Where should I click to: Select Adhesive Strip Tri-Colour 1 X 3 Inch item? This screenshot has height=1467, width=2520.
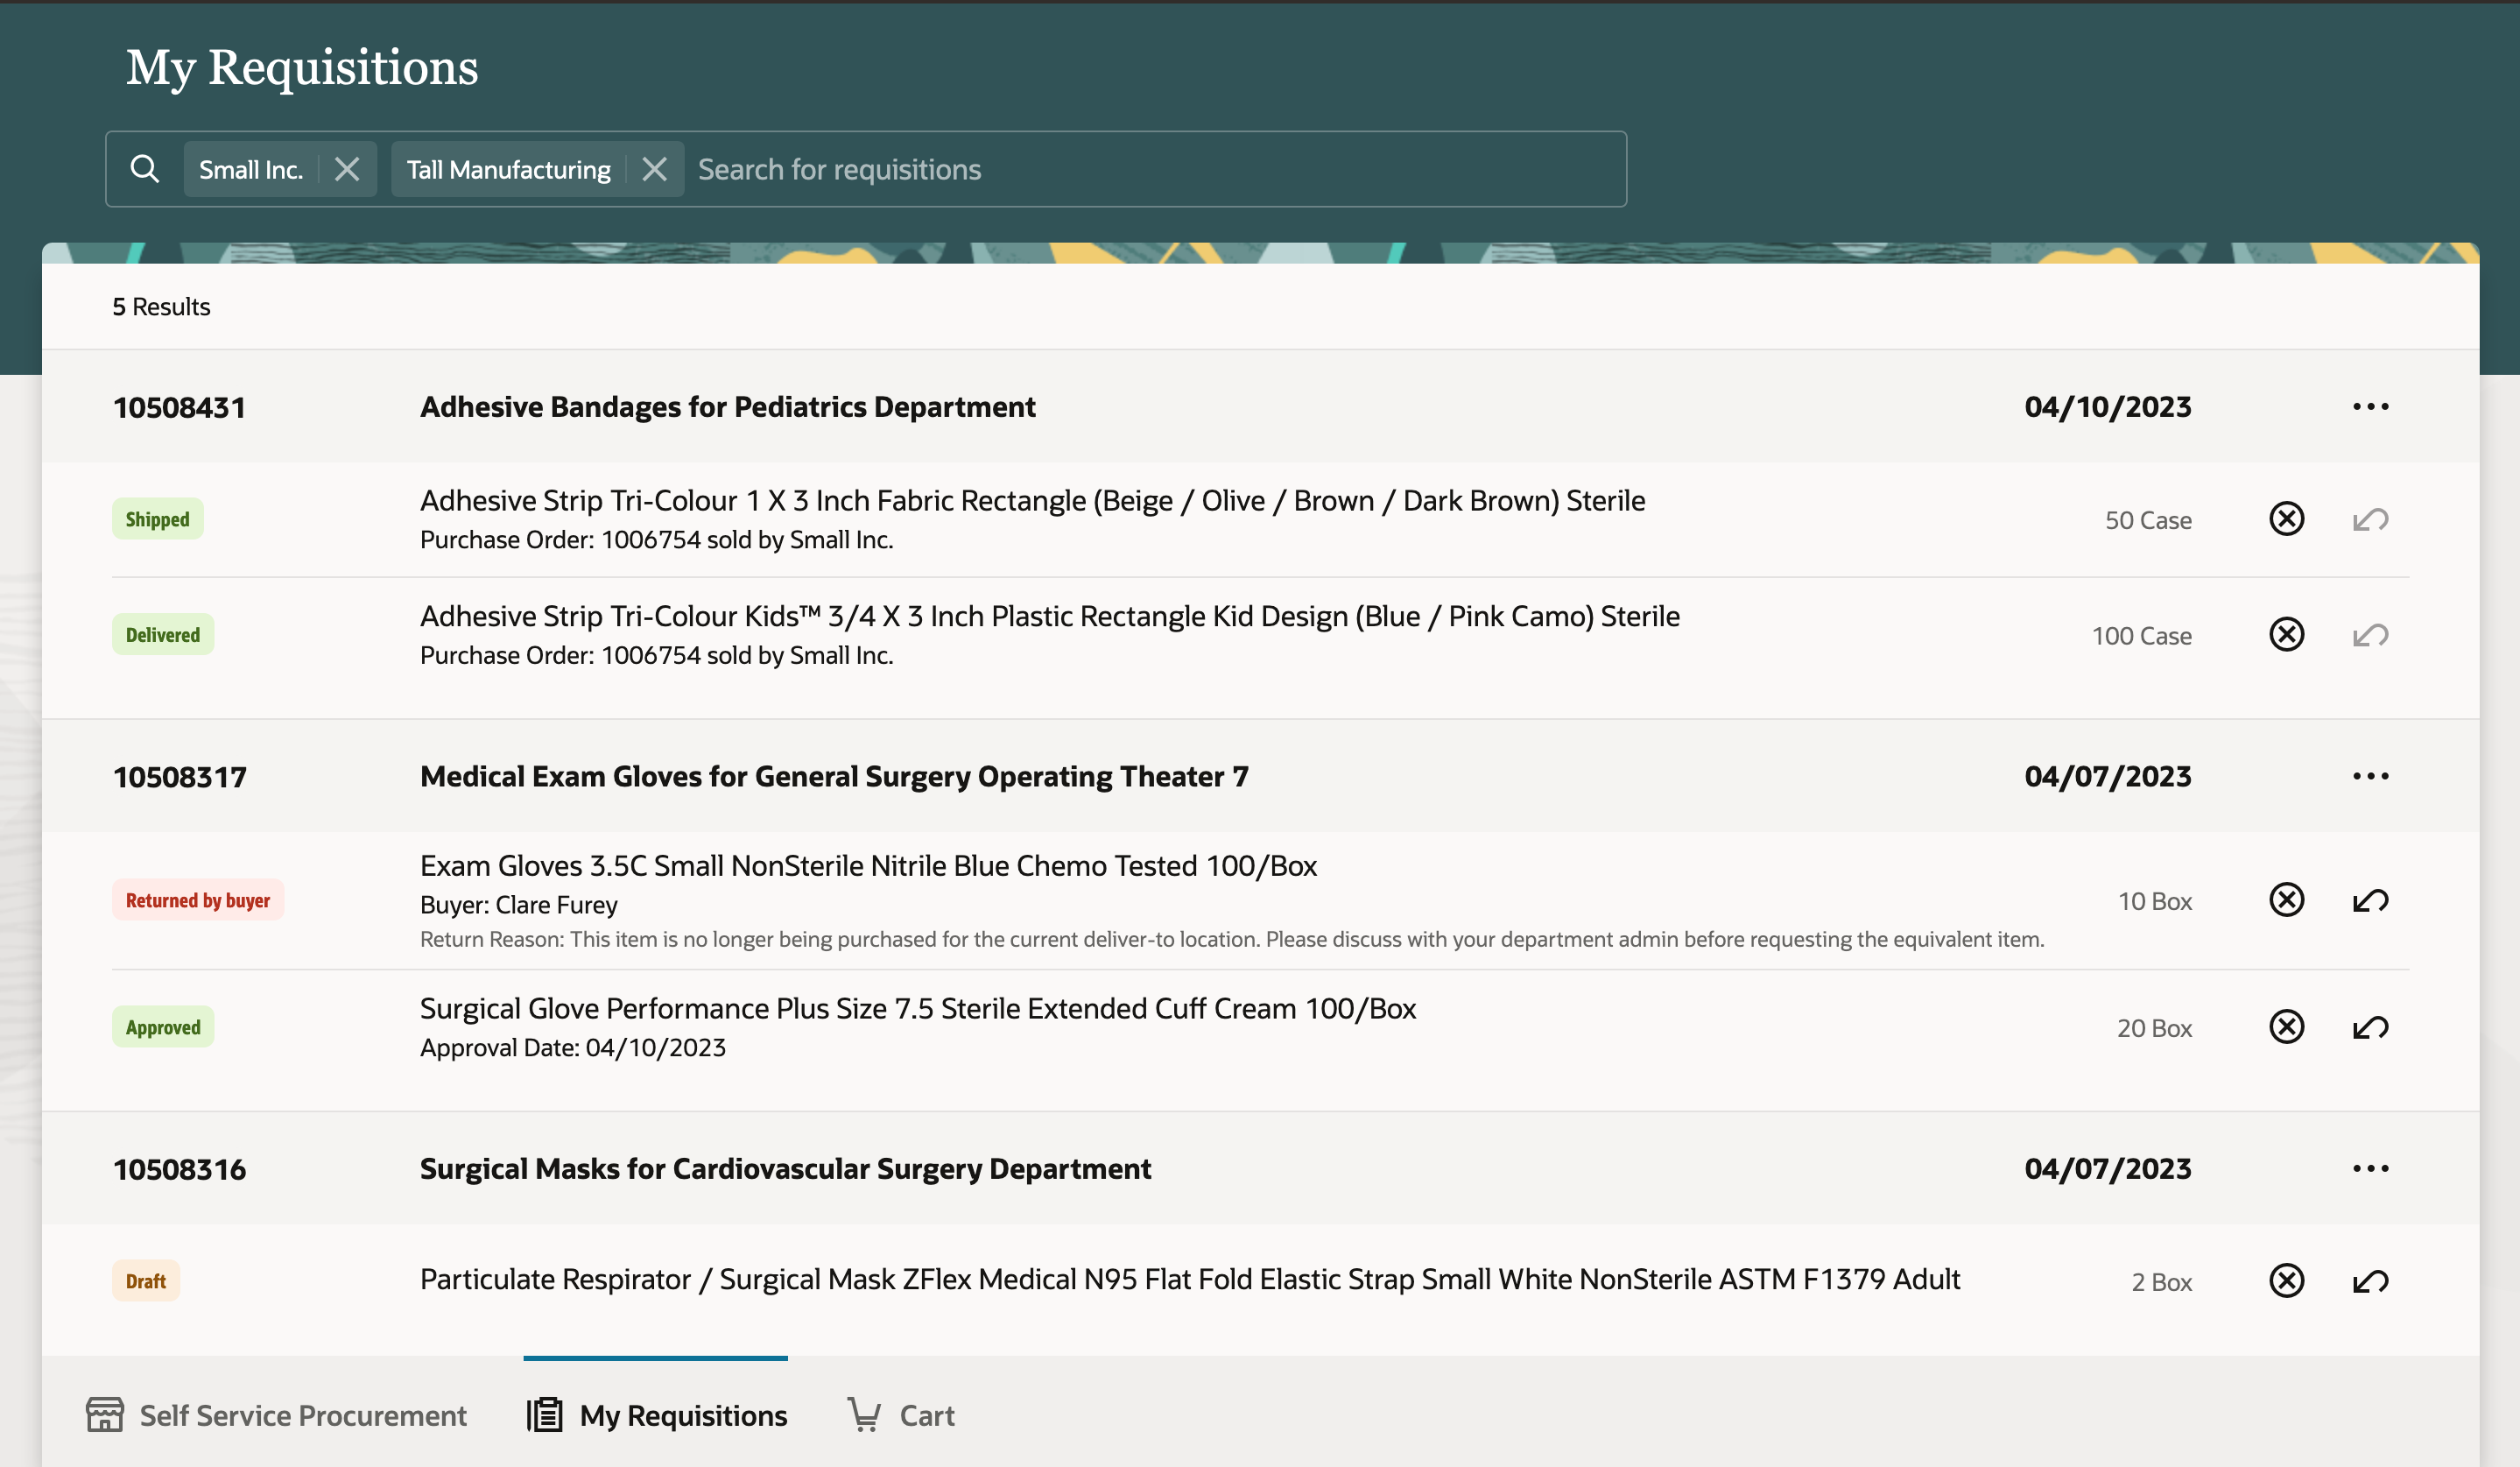pos(1033,500)
